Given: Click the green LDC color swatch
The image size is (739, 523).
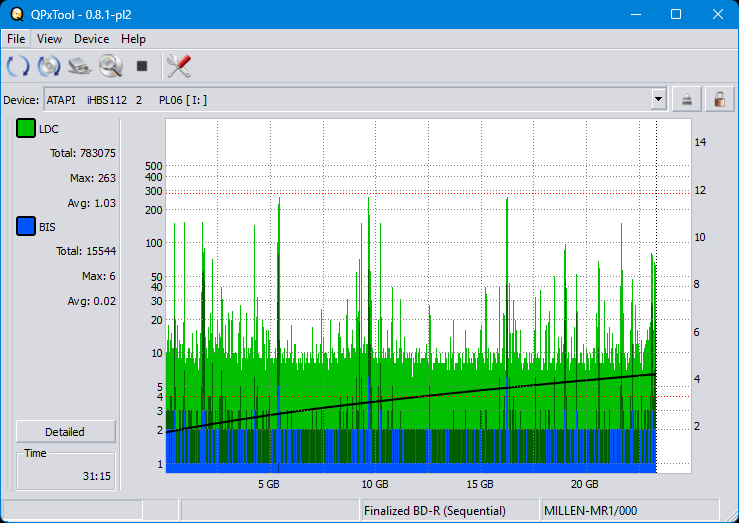Looking at the screenshot, I should click(x=26, y=128).
